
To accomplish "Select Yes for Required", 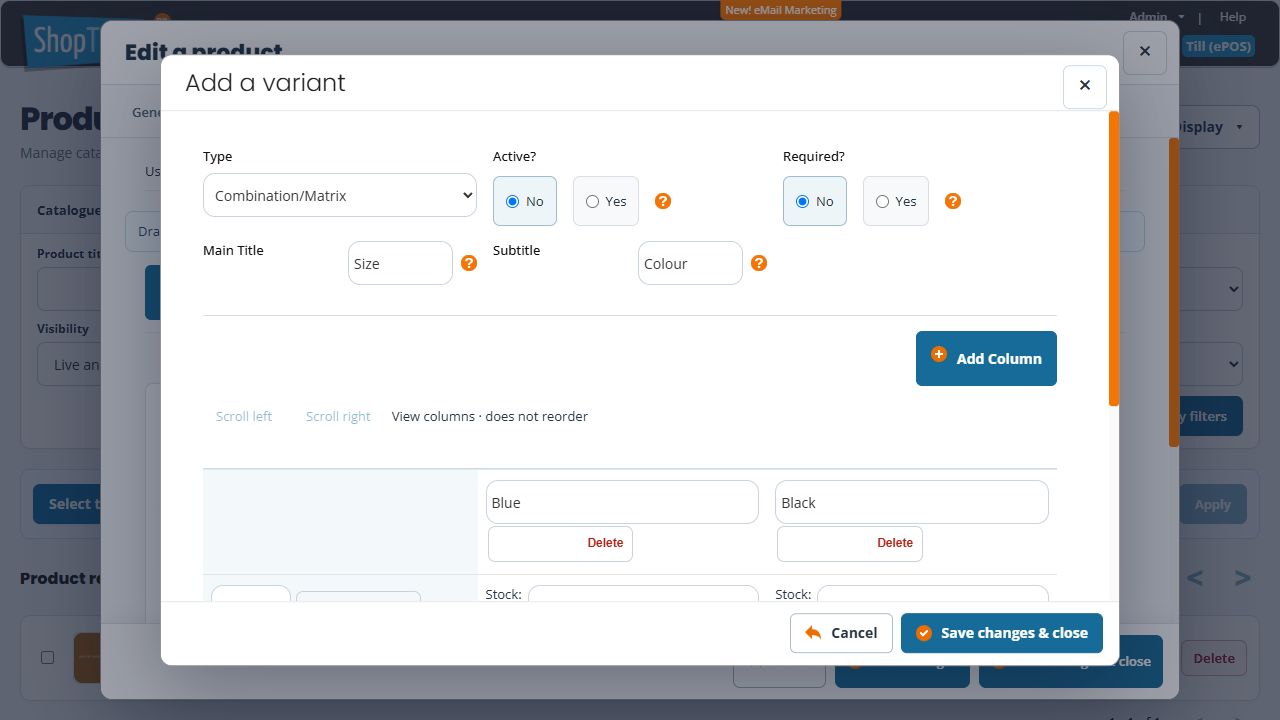I will [896, 201].
